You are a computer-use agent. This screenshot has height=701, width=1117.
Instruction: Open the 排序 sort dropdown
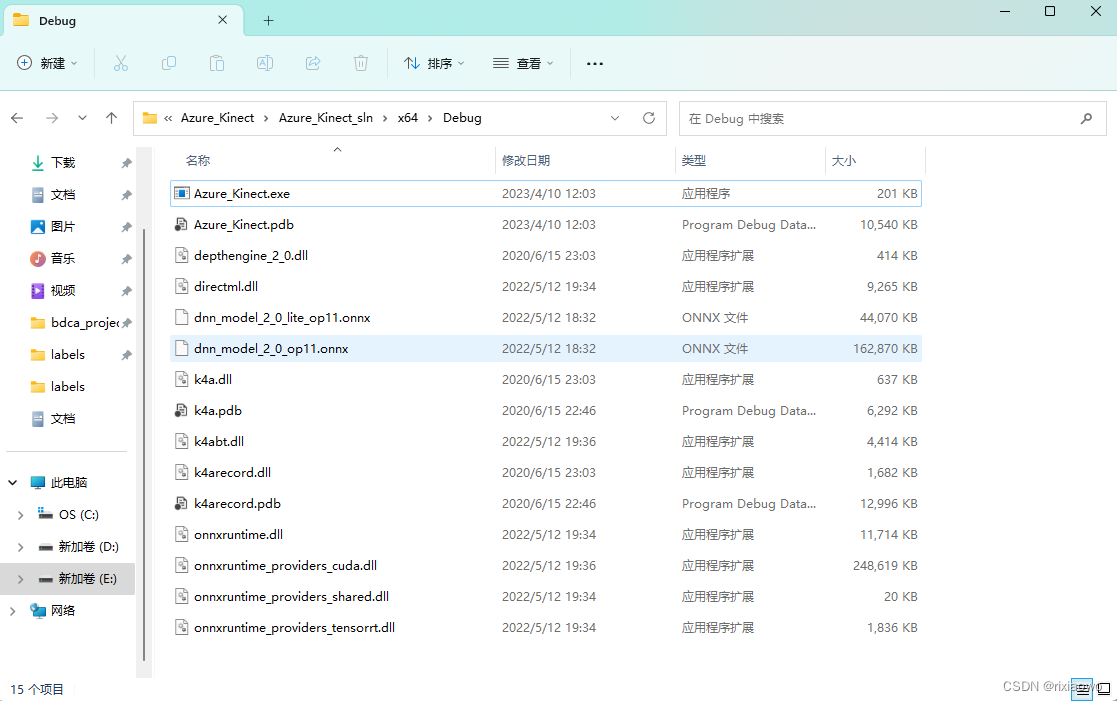tap(434, 63)
